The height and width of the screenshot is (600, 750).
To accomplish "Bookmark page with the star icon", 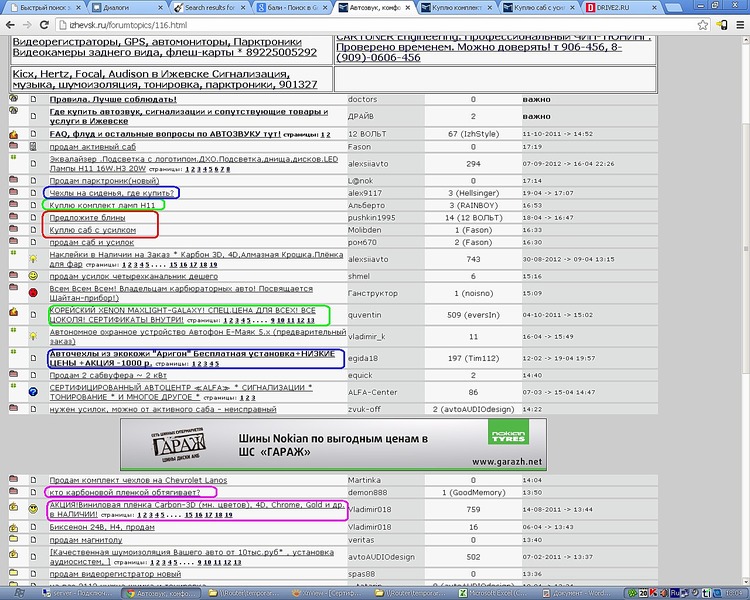I will coord(703,25).
